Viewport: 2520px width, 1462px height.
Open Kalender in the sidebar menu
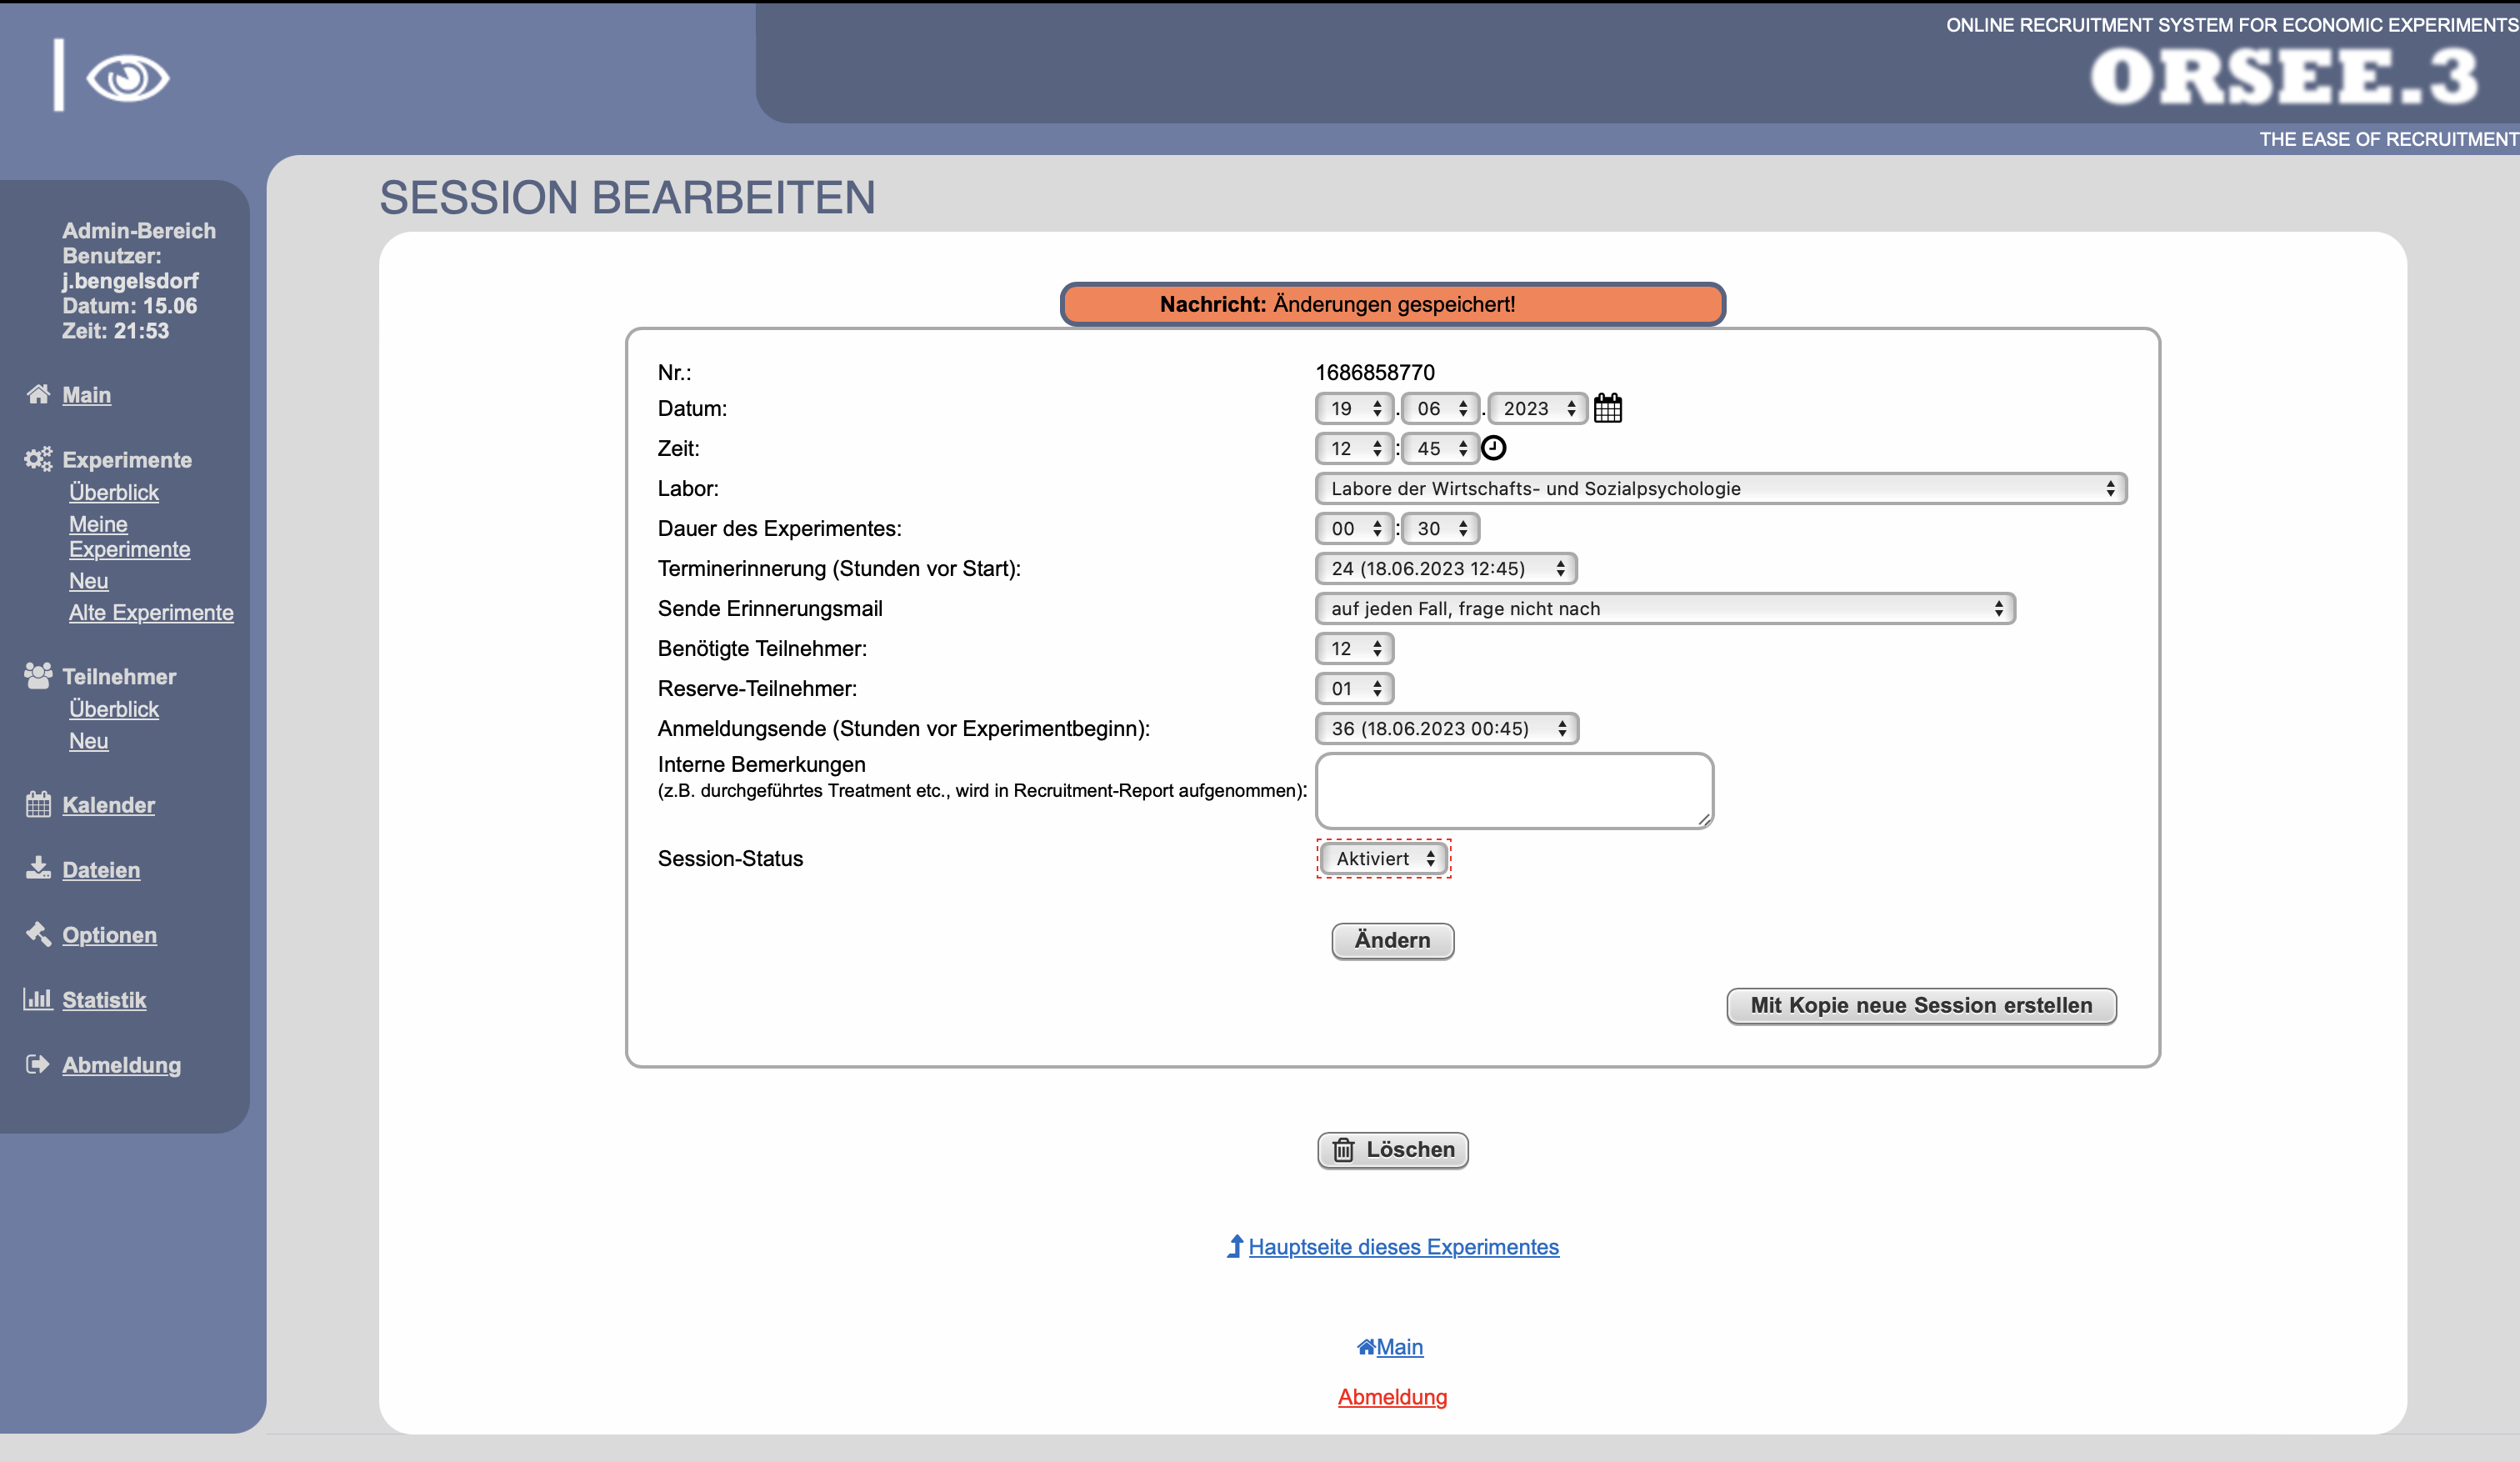coord(108,805)
